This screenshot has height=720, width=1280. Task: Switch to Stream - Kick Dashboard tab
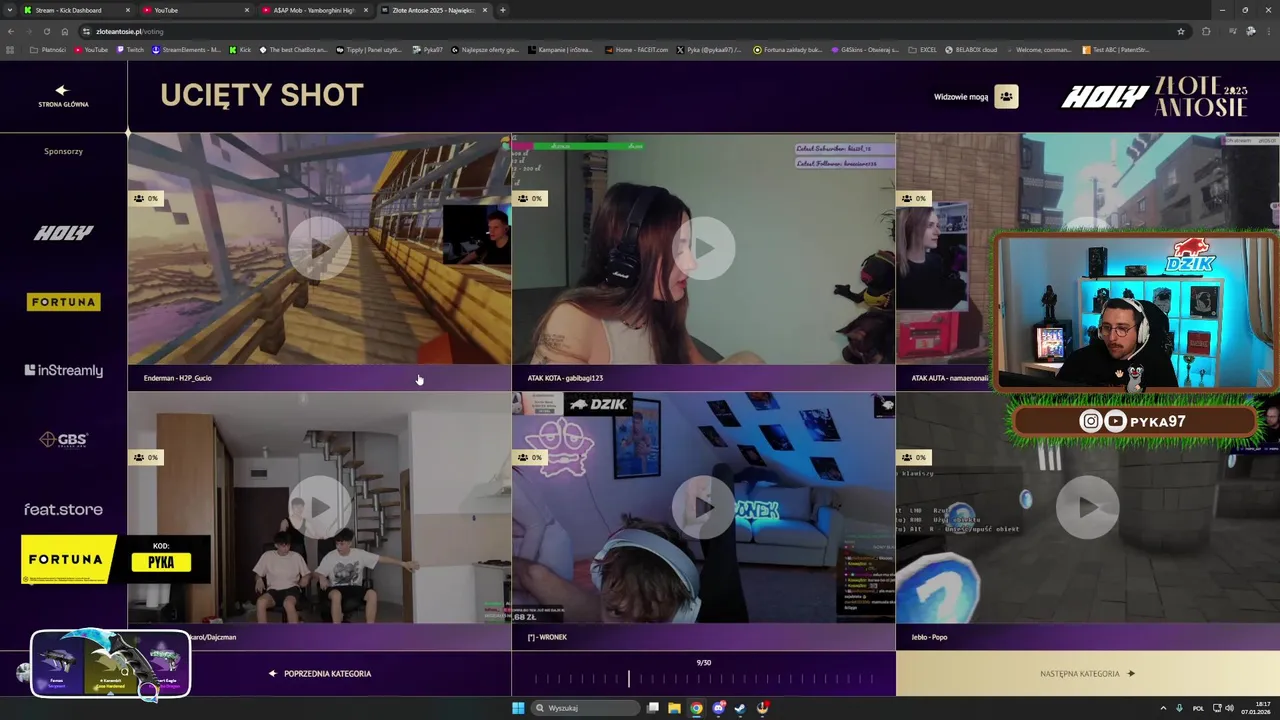pos(76,10)
